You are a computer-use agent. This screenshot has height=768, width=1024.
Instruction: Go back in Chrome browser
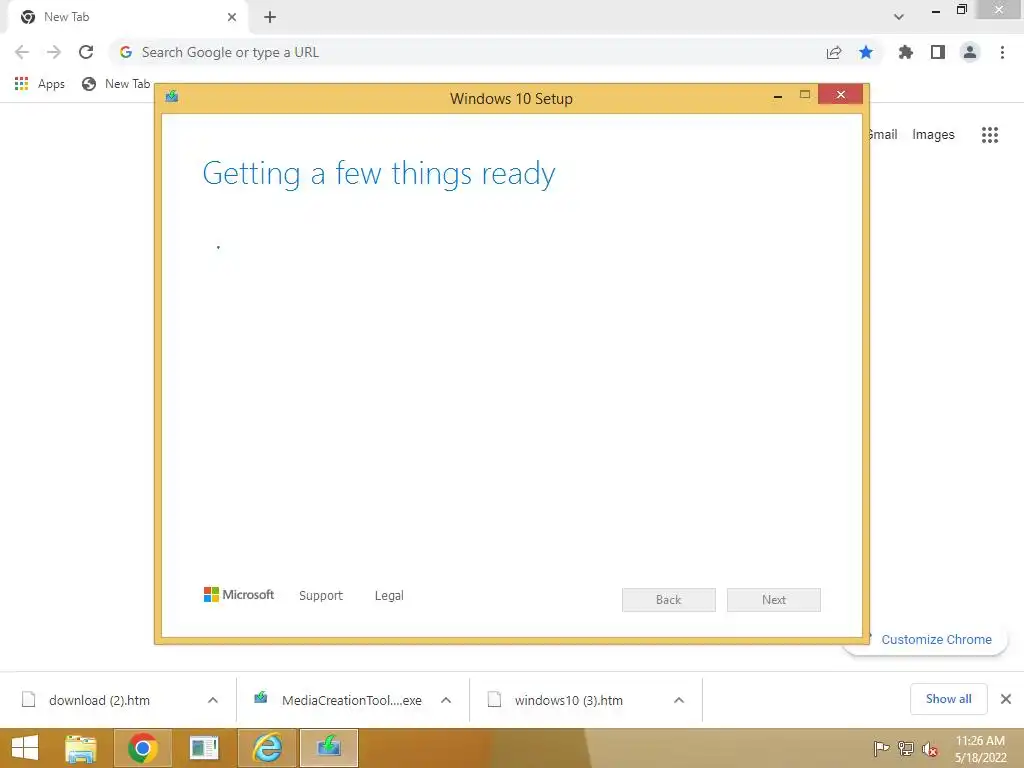pyautogui.click(x=22, y=52)
